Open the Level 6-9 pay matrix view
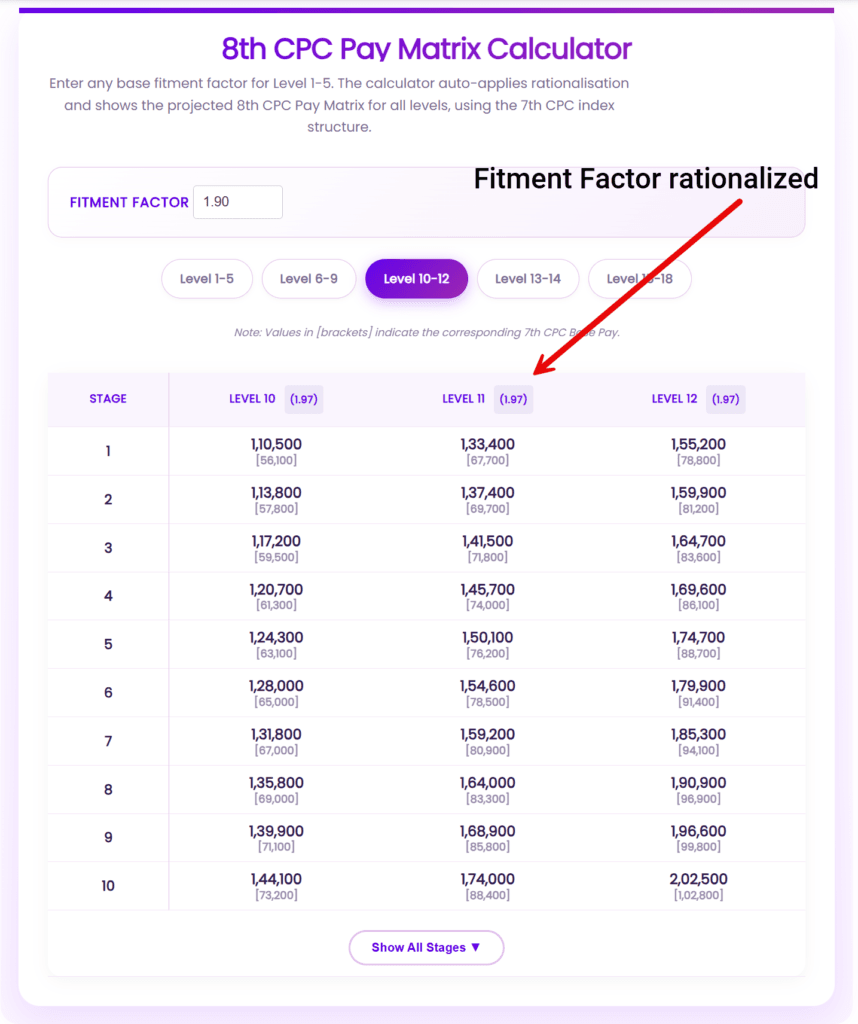858x1024 pixels. (x=308, y=279)
